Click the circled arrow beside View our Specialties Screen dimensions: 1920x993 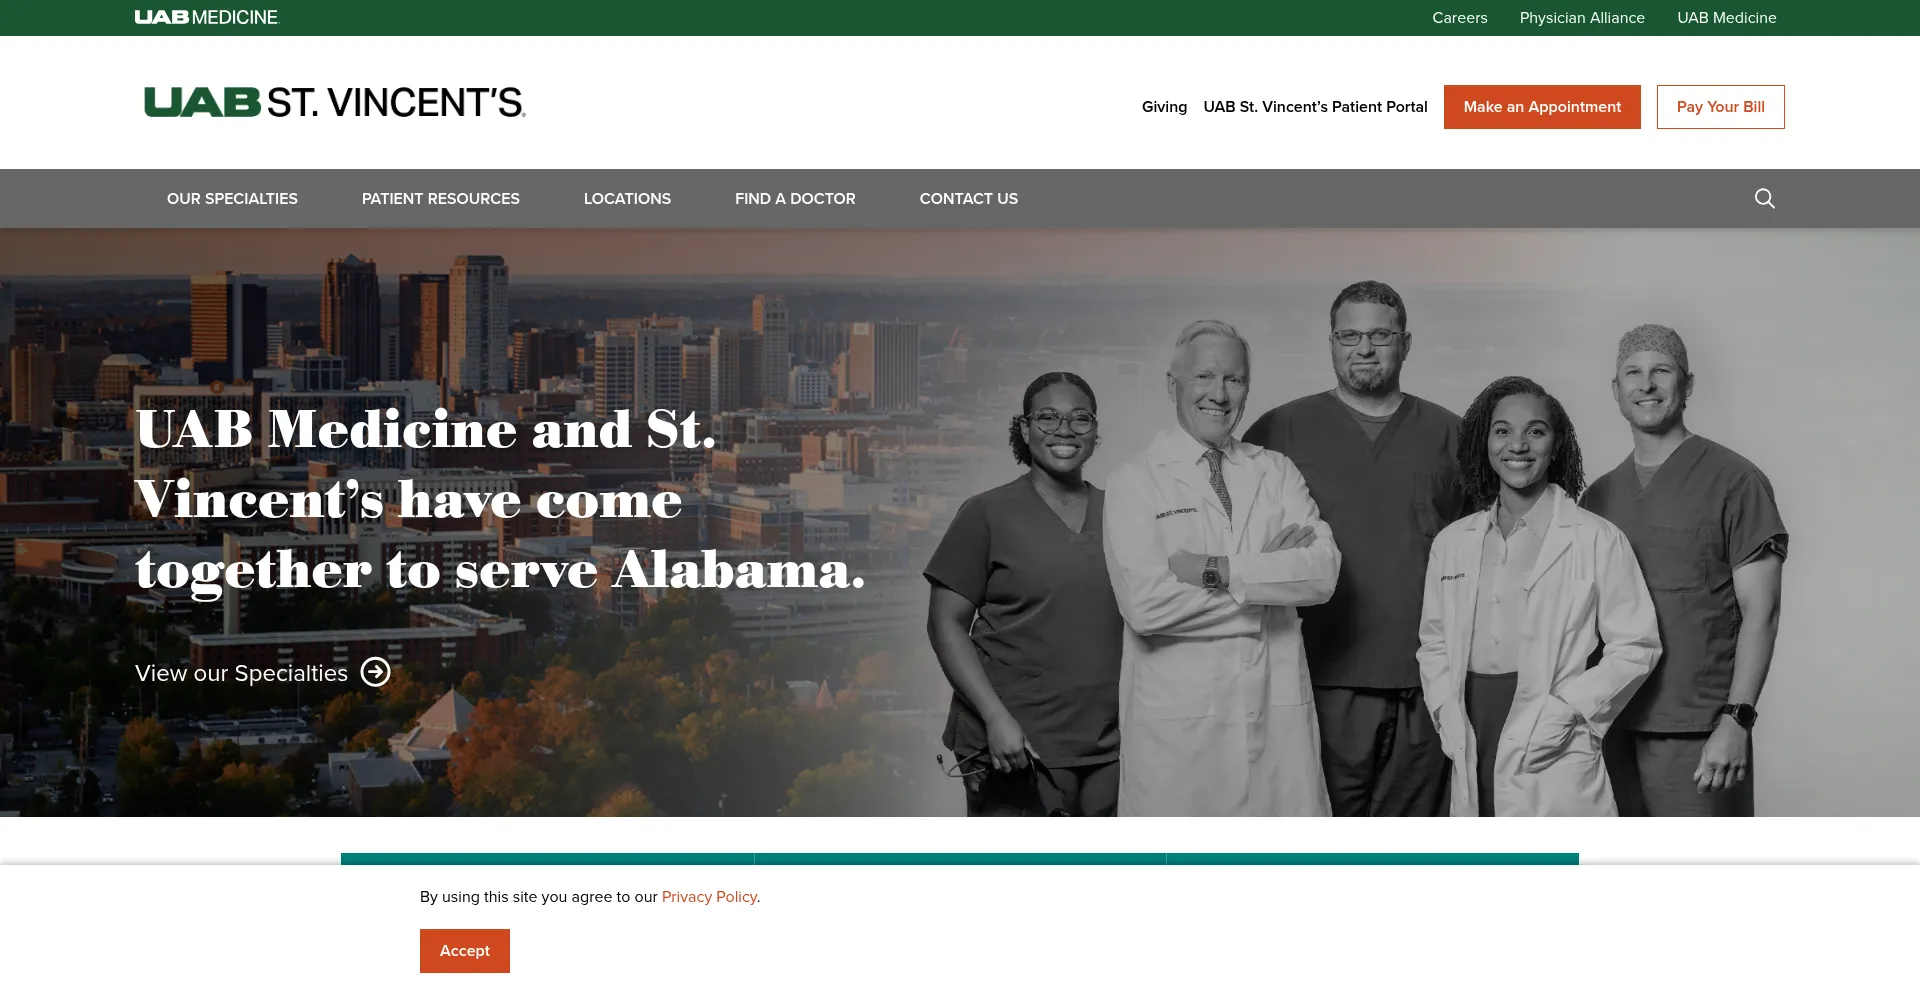(375, 672)
